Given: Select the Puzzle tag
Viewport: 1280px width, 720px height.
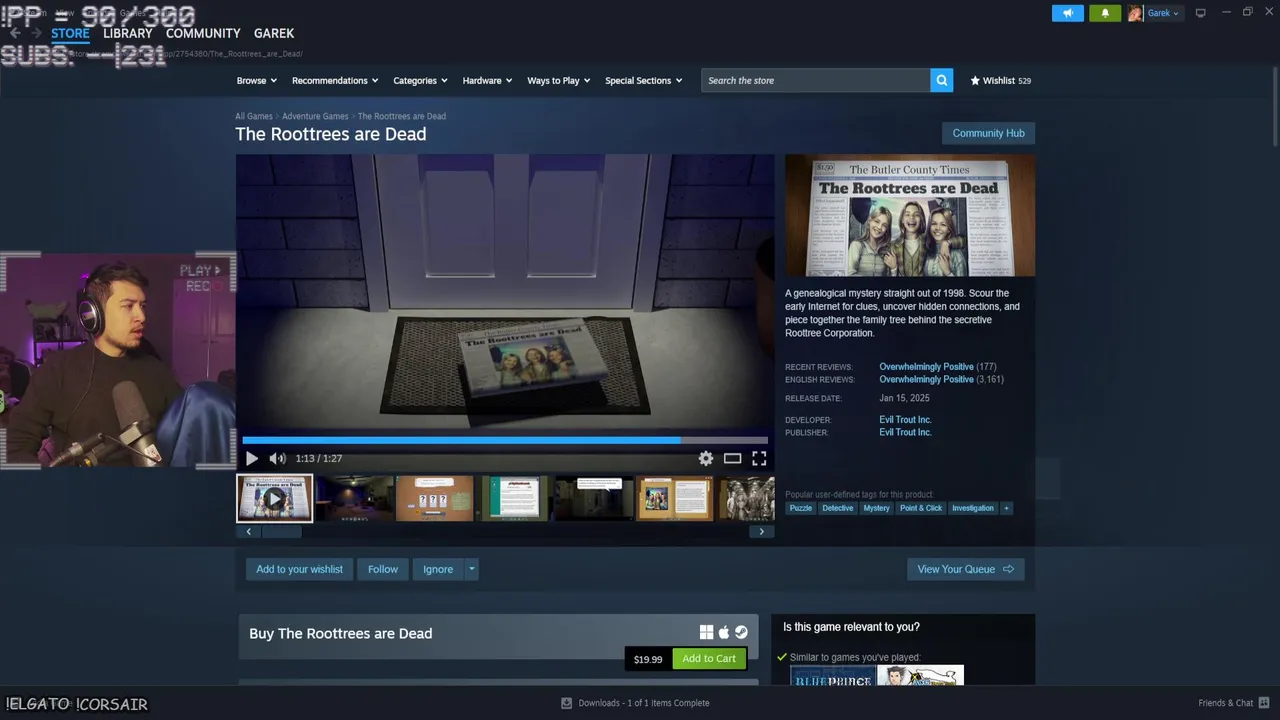Looking at the screenshot, I should [x=801, y=508].
